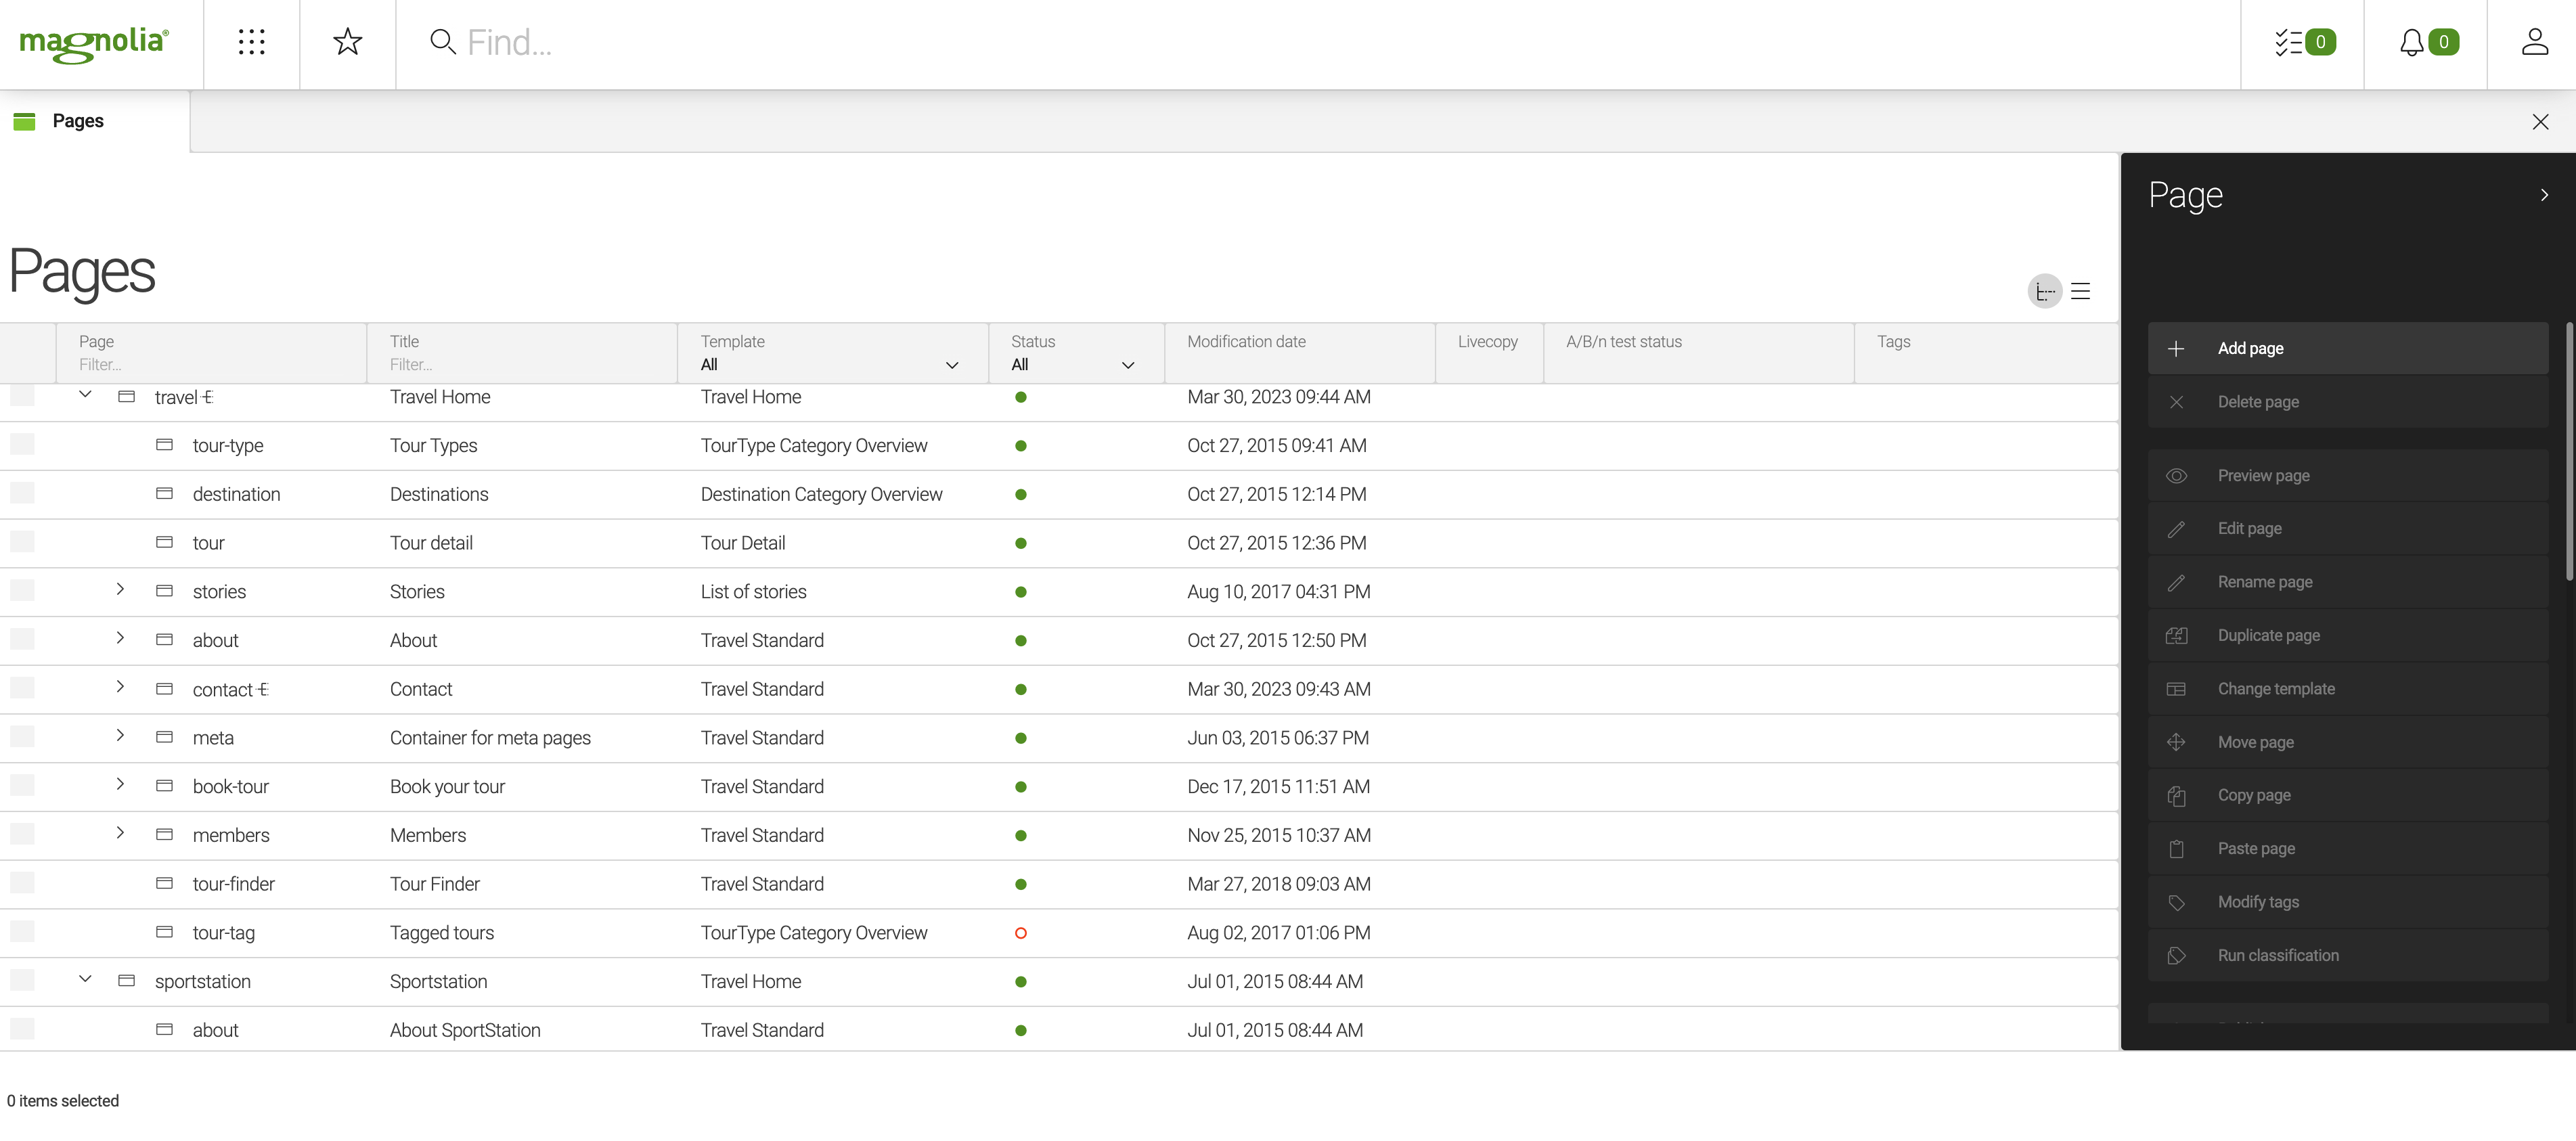Click the Copy page icon
Viewport: 2576px width, 1141px height.
tap(2177, 795)
